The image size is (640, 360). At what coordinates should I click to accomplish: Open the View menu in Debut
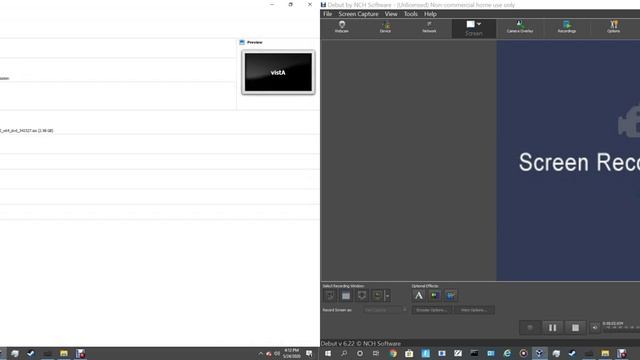coord(391,14)
